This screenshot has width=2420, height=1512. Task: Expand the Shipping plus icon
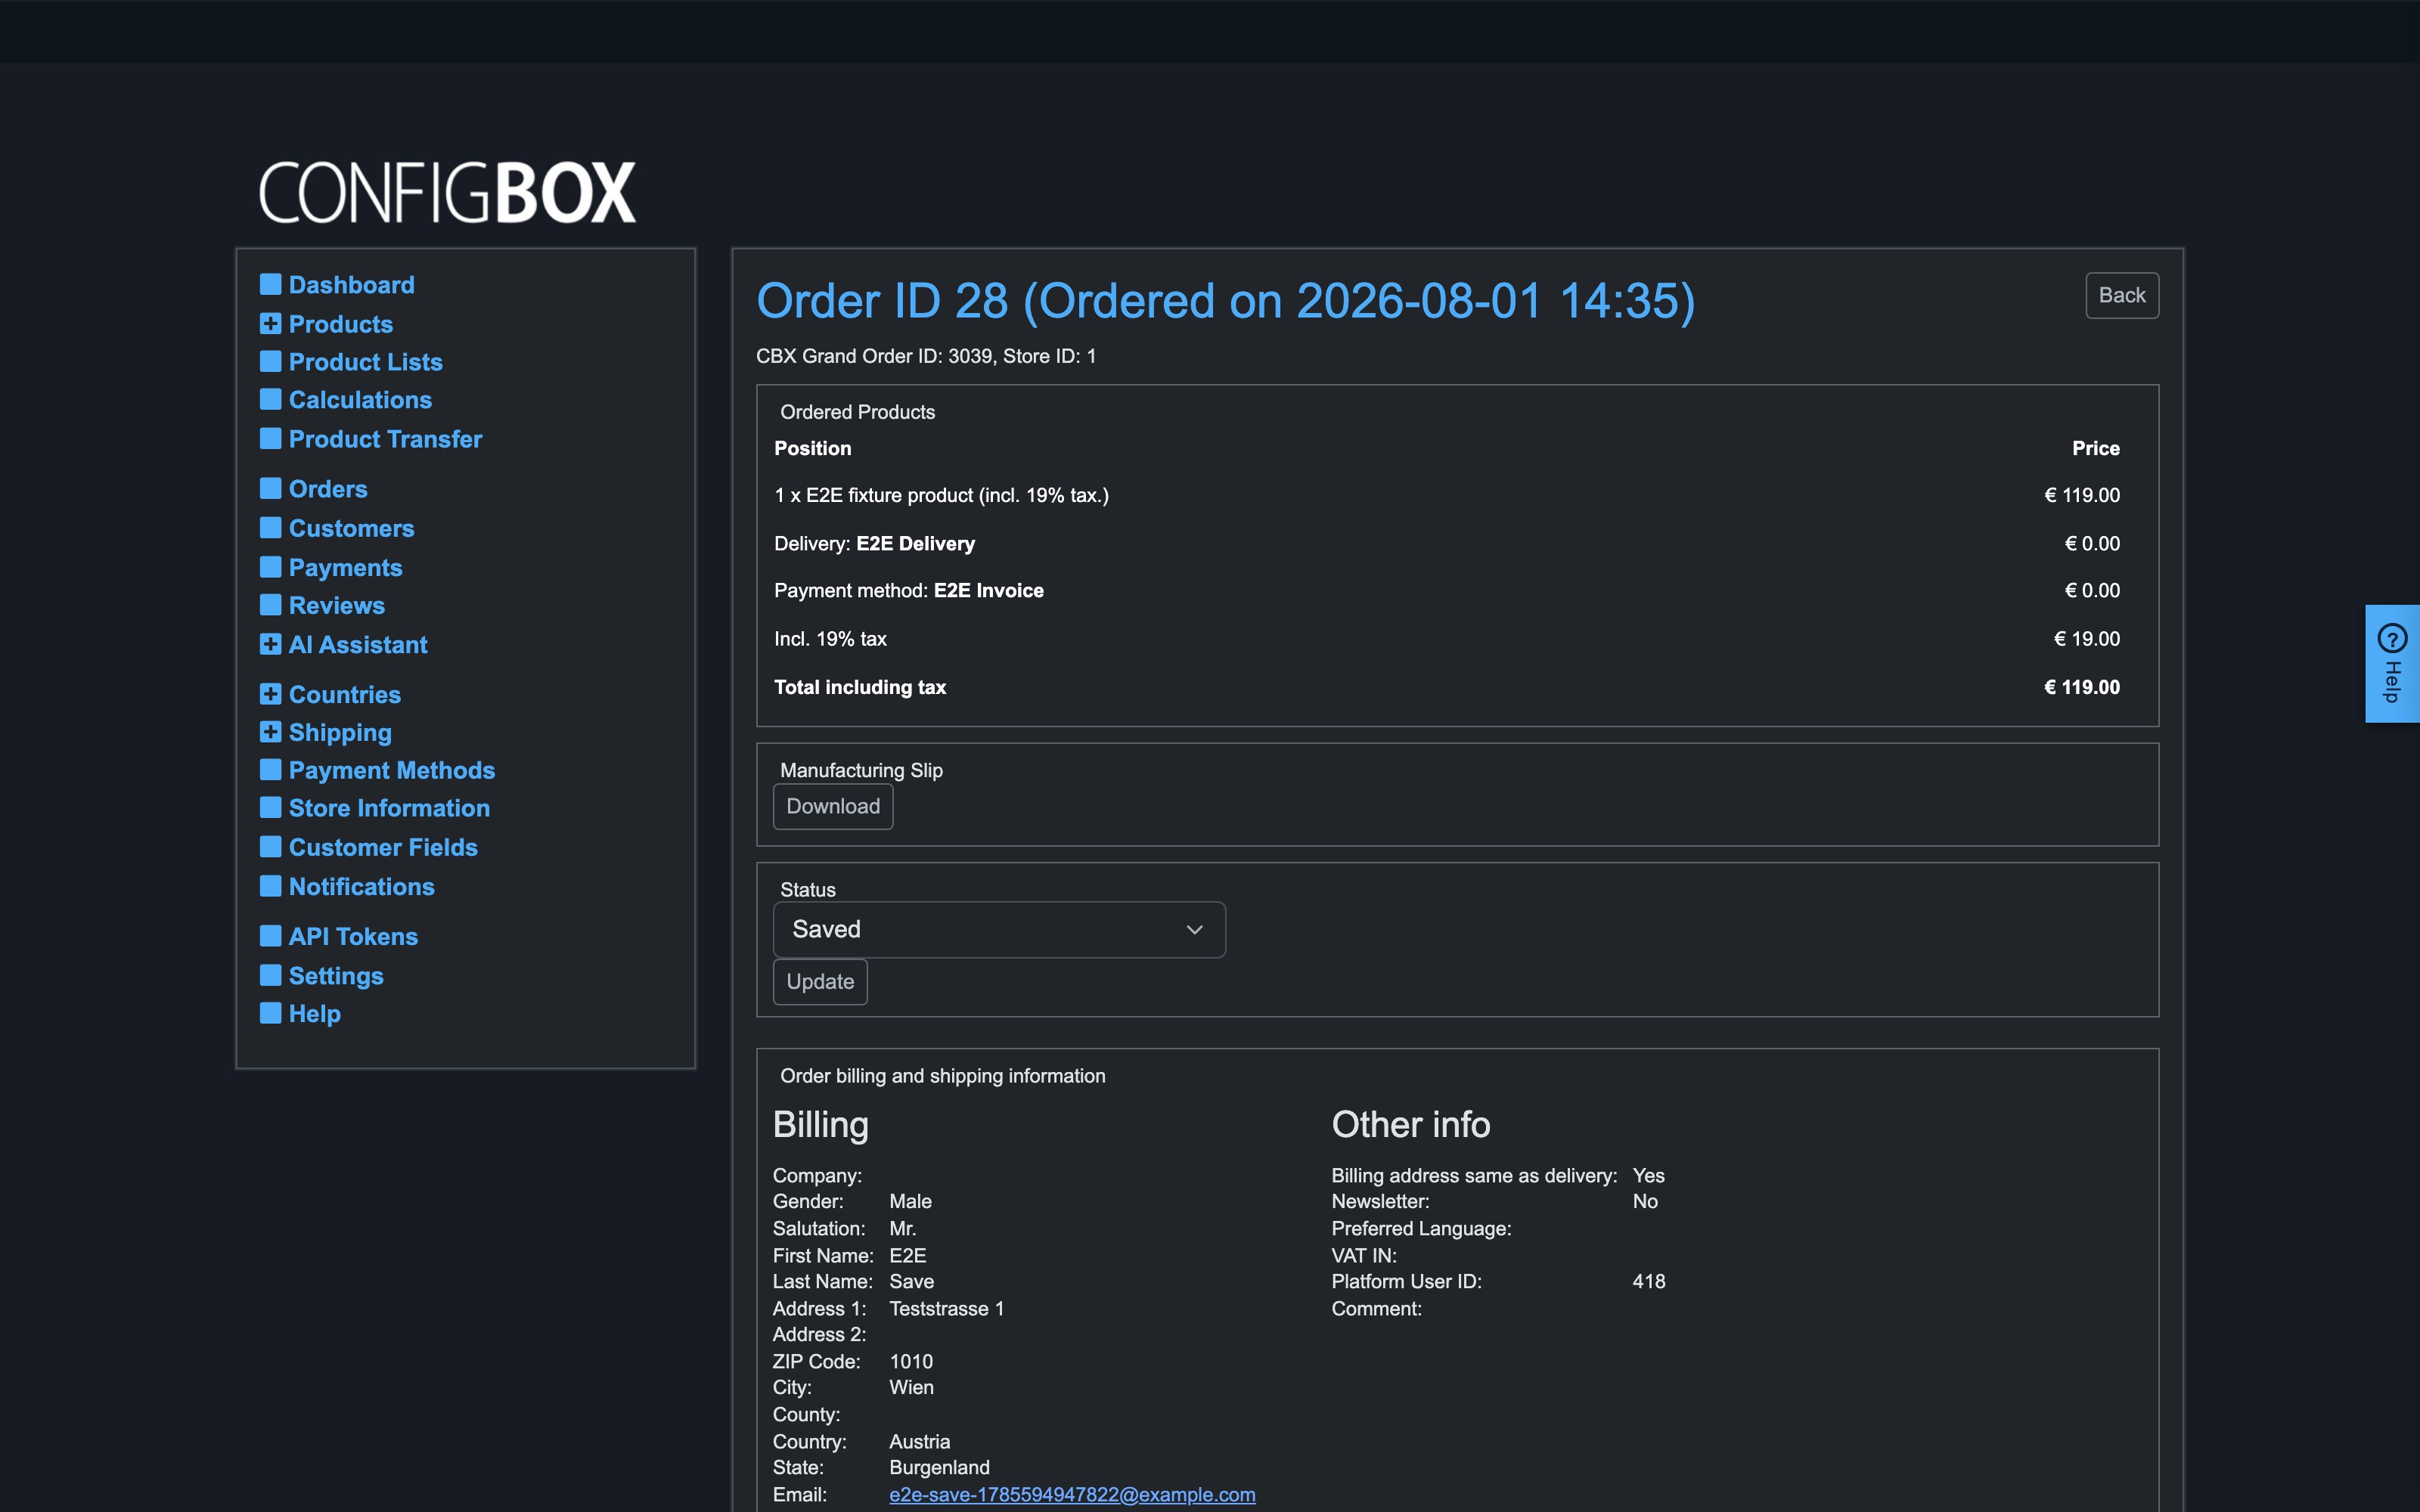click(270, 732)
